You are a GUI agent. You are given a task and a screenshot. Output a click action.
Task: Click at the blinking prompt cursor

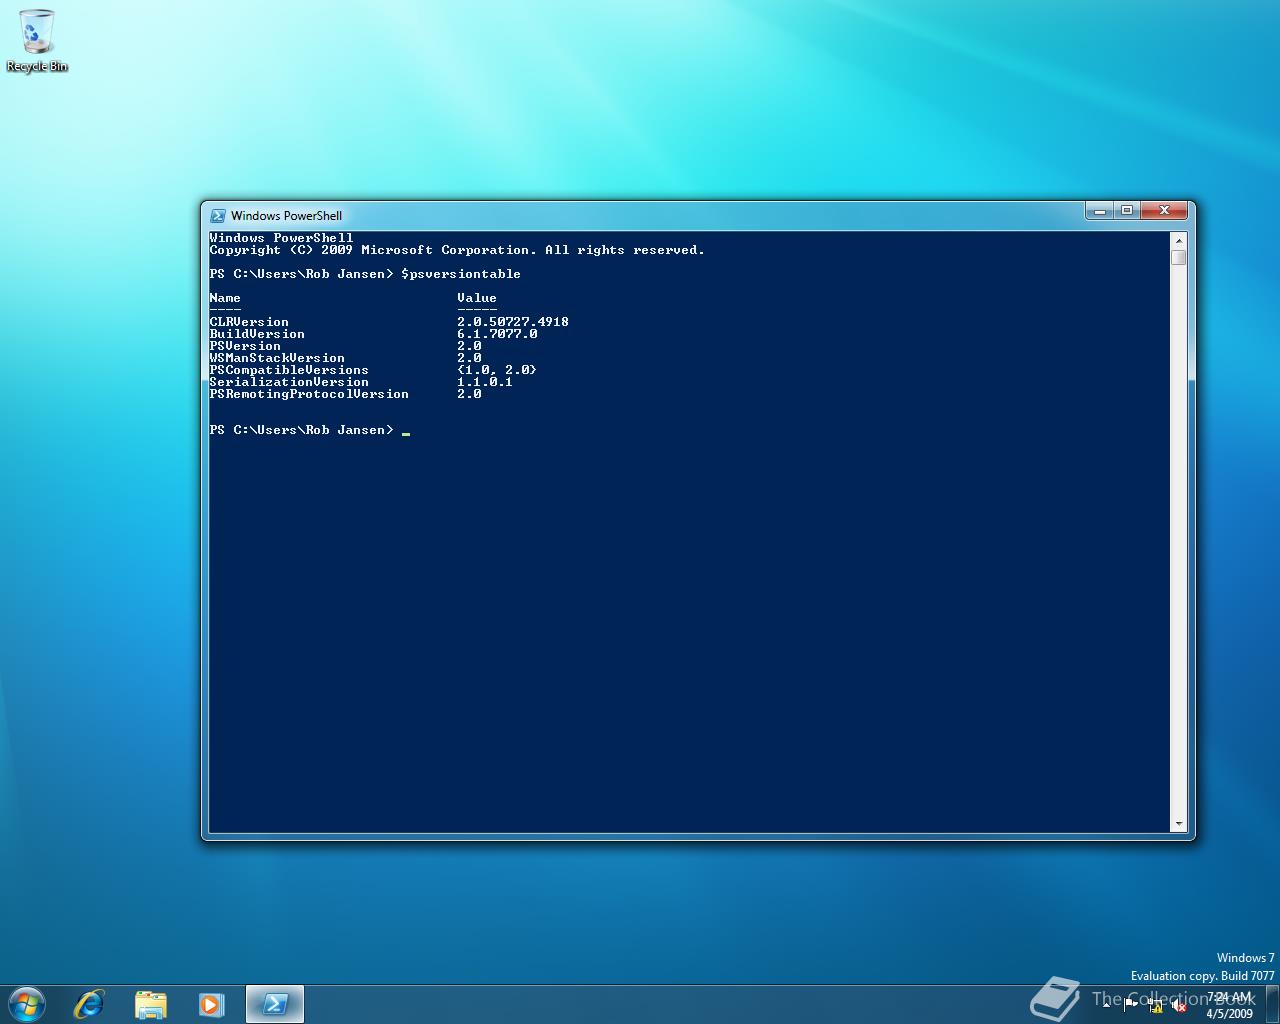pos(406,433)
